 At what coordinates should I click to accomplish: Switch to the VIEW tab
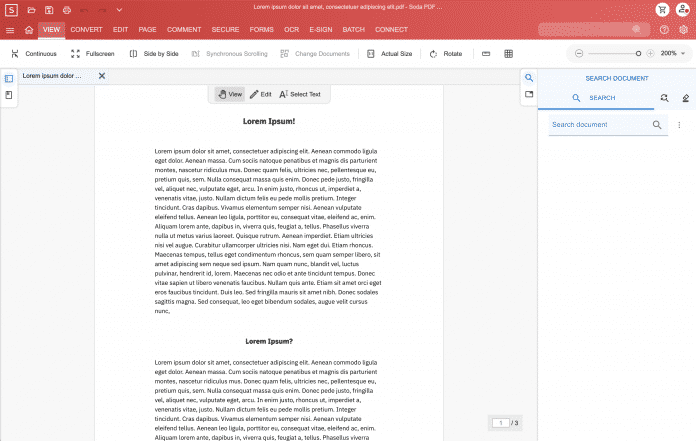tap(51, 30)
